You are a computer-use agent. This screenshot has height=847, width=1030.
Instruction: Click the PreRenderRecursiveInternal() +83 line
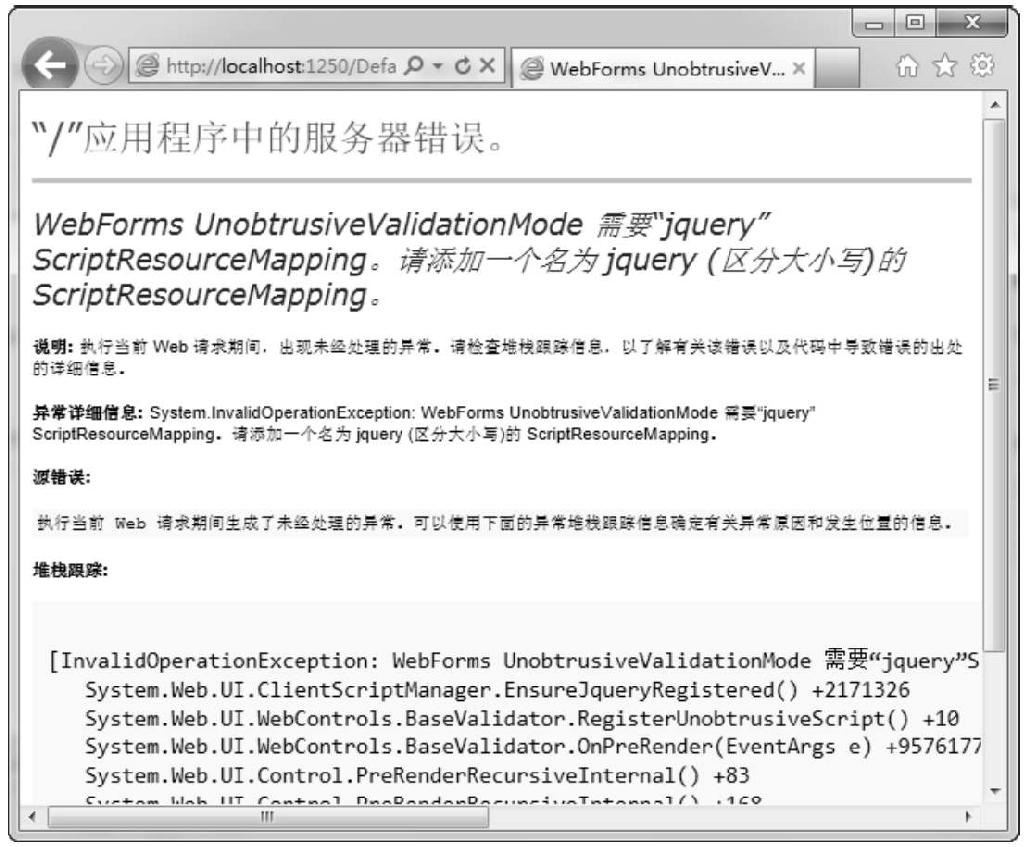click(x=417, y=775)
